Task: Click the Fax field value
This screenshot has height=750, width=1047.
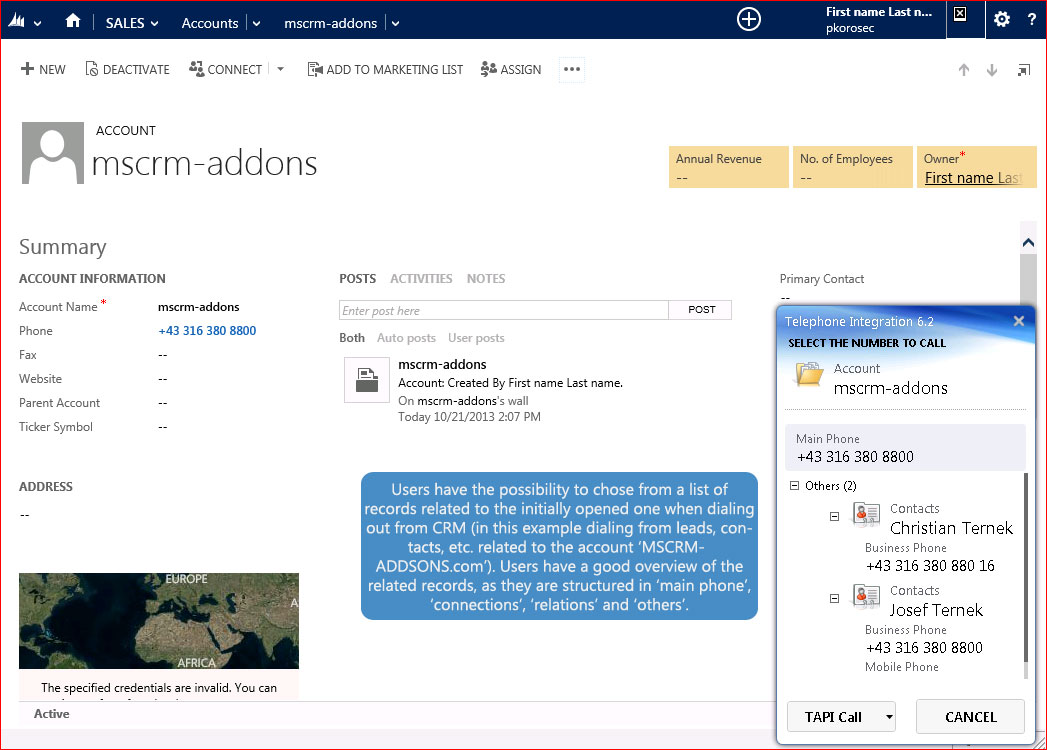Action: (x=162, y=355)
